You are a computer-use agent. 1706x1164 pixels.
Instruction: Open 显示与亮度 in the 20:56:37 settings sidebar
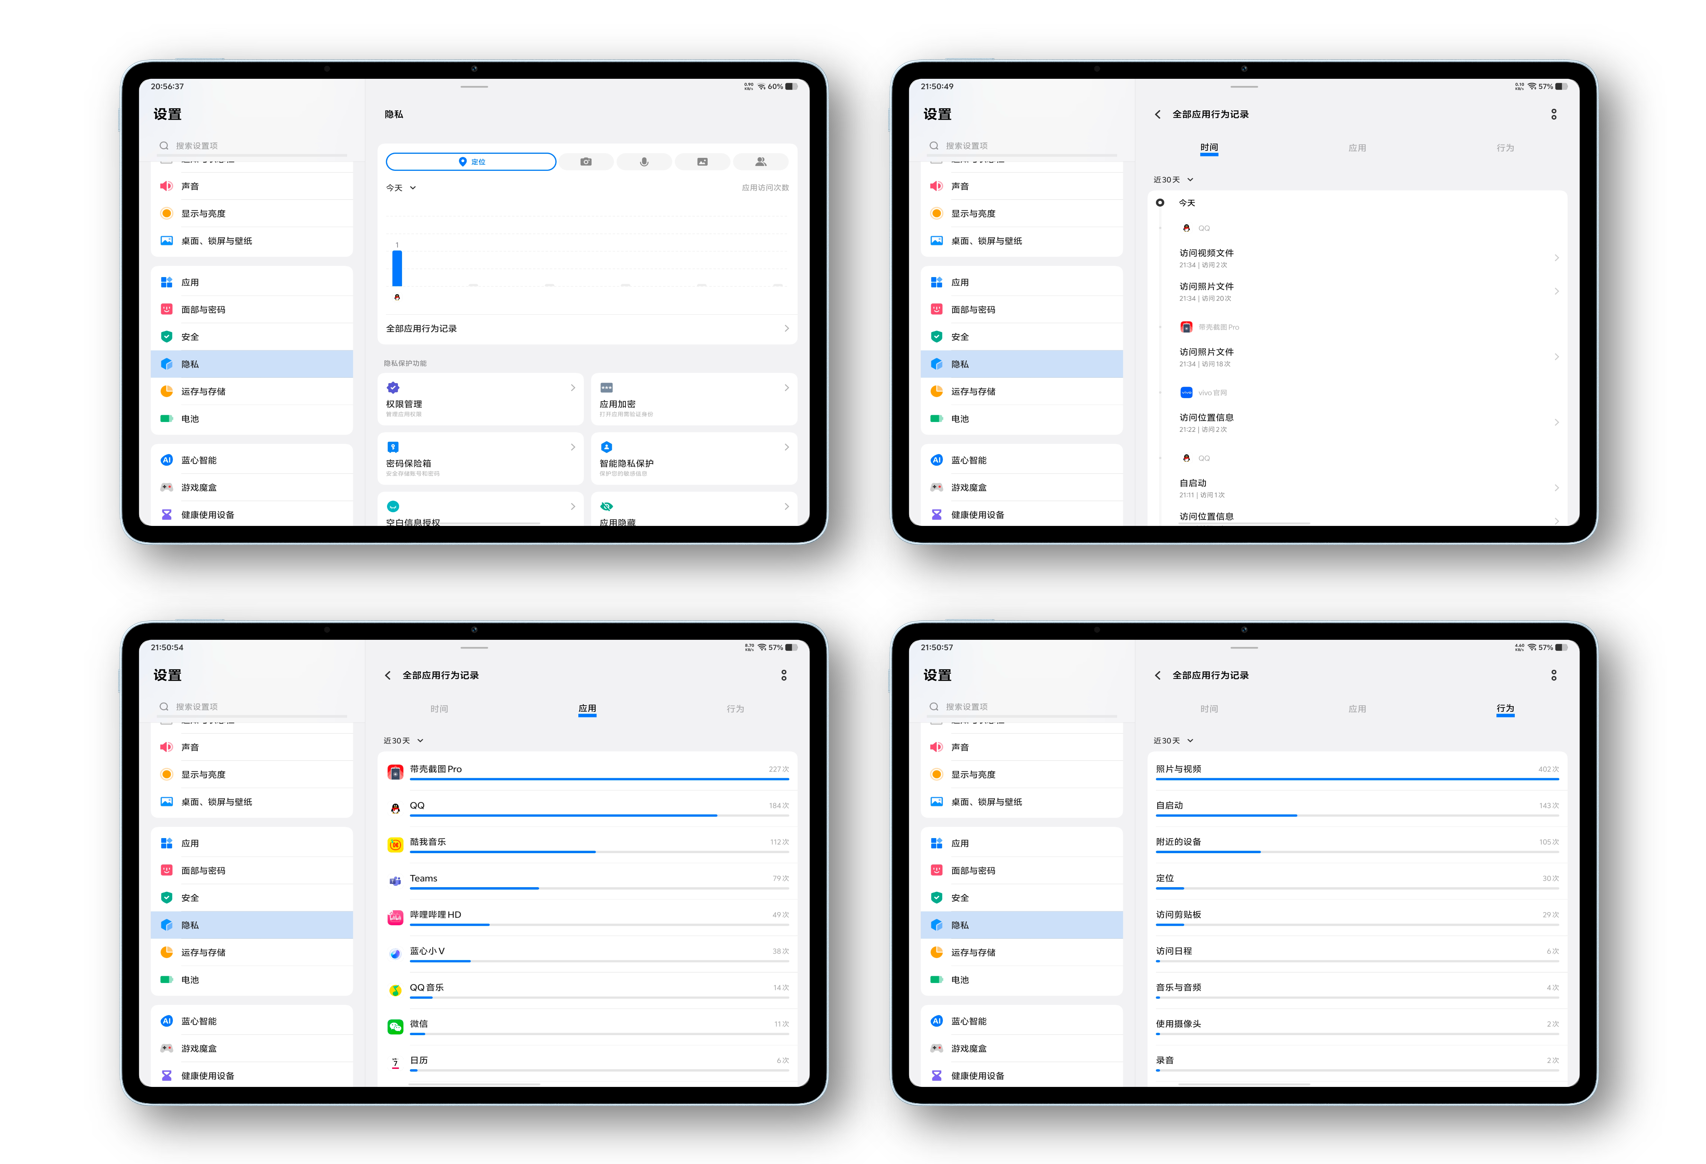tap(252, 213)
